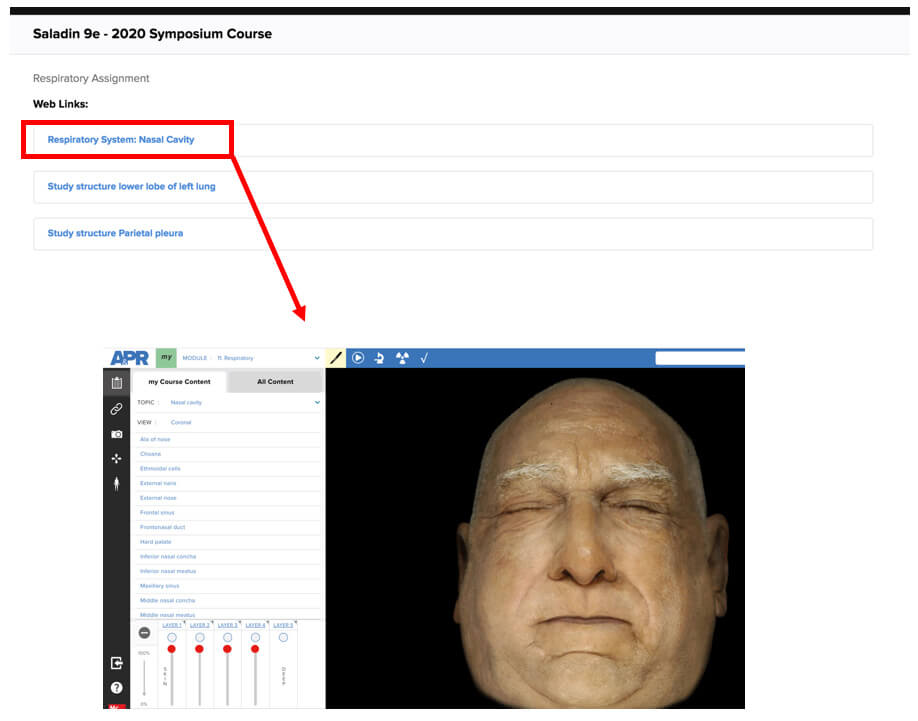The image size is (918, 721).
Task: Open Study structure lower lobe of left lung
Action: (x=131, y=186)
